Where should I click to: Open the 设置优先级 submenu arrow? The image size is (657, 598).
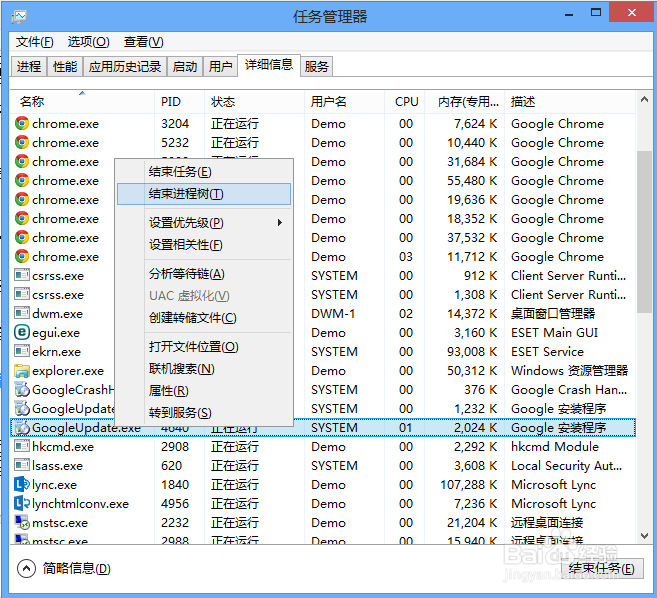pos(279,223)
